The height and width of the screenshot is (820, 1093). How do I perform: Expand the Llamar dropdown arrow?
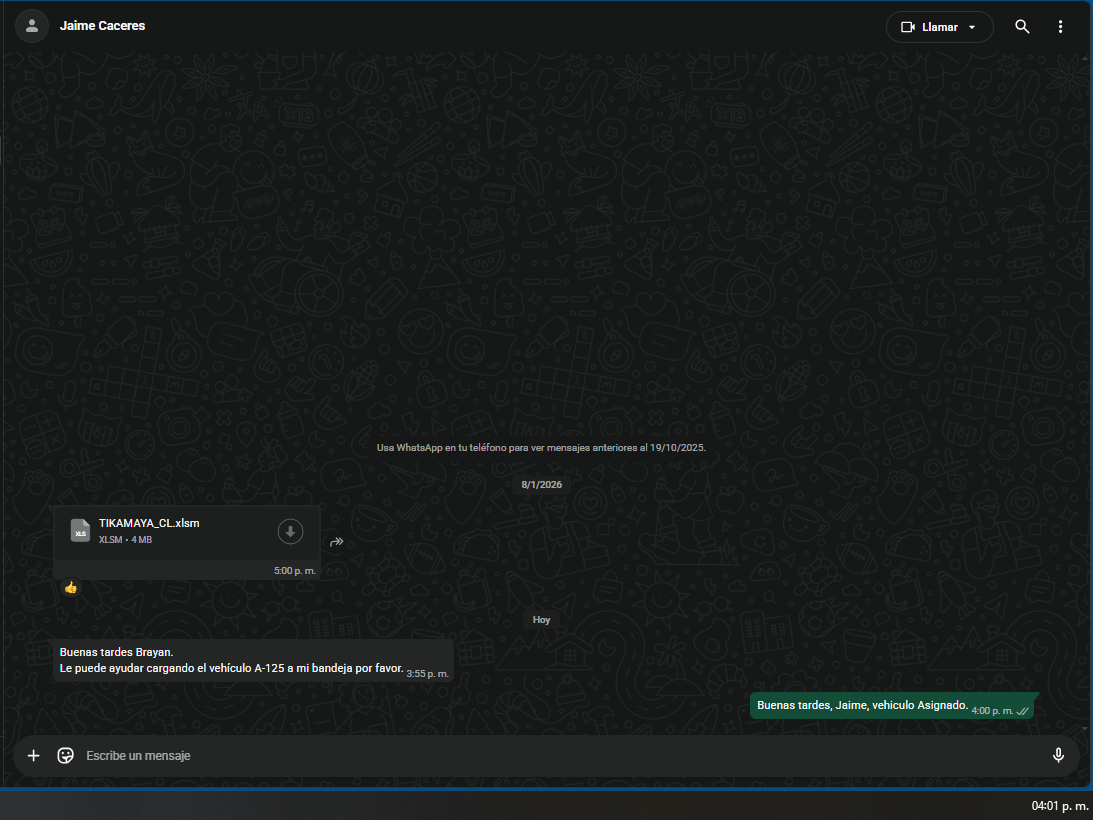point(972,27)
